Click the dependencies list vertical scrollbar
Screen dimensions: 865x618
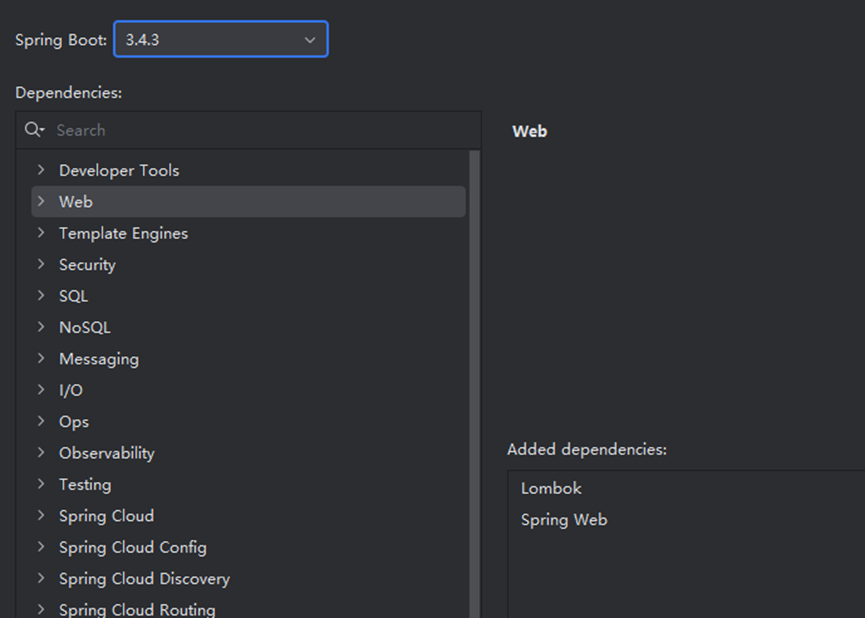(474, 384)
